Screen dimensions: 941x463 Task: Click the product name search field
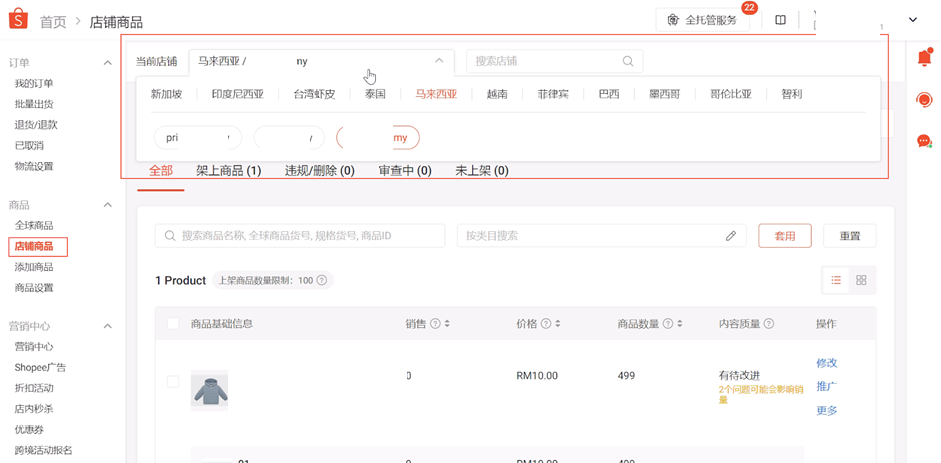point(300,236)
